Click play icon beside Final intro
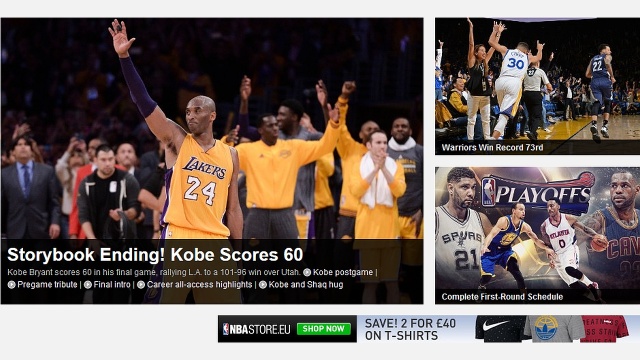 coord(88,284)
